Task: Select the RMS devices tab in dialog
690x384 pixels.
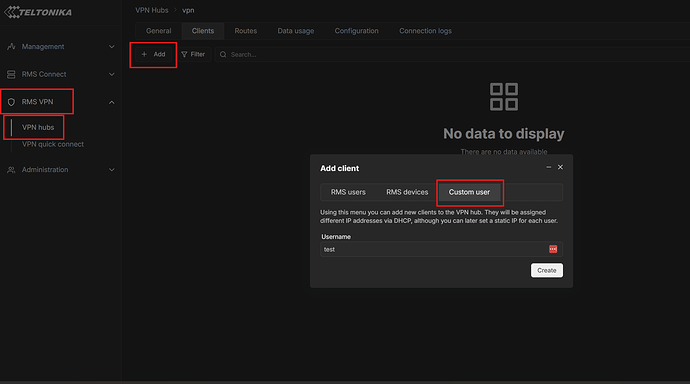Action: pos(407,192)
